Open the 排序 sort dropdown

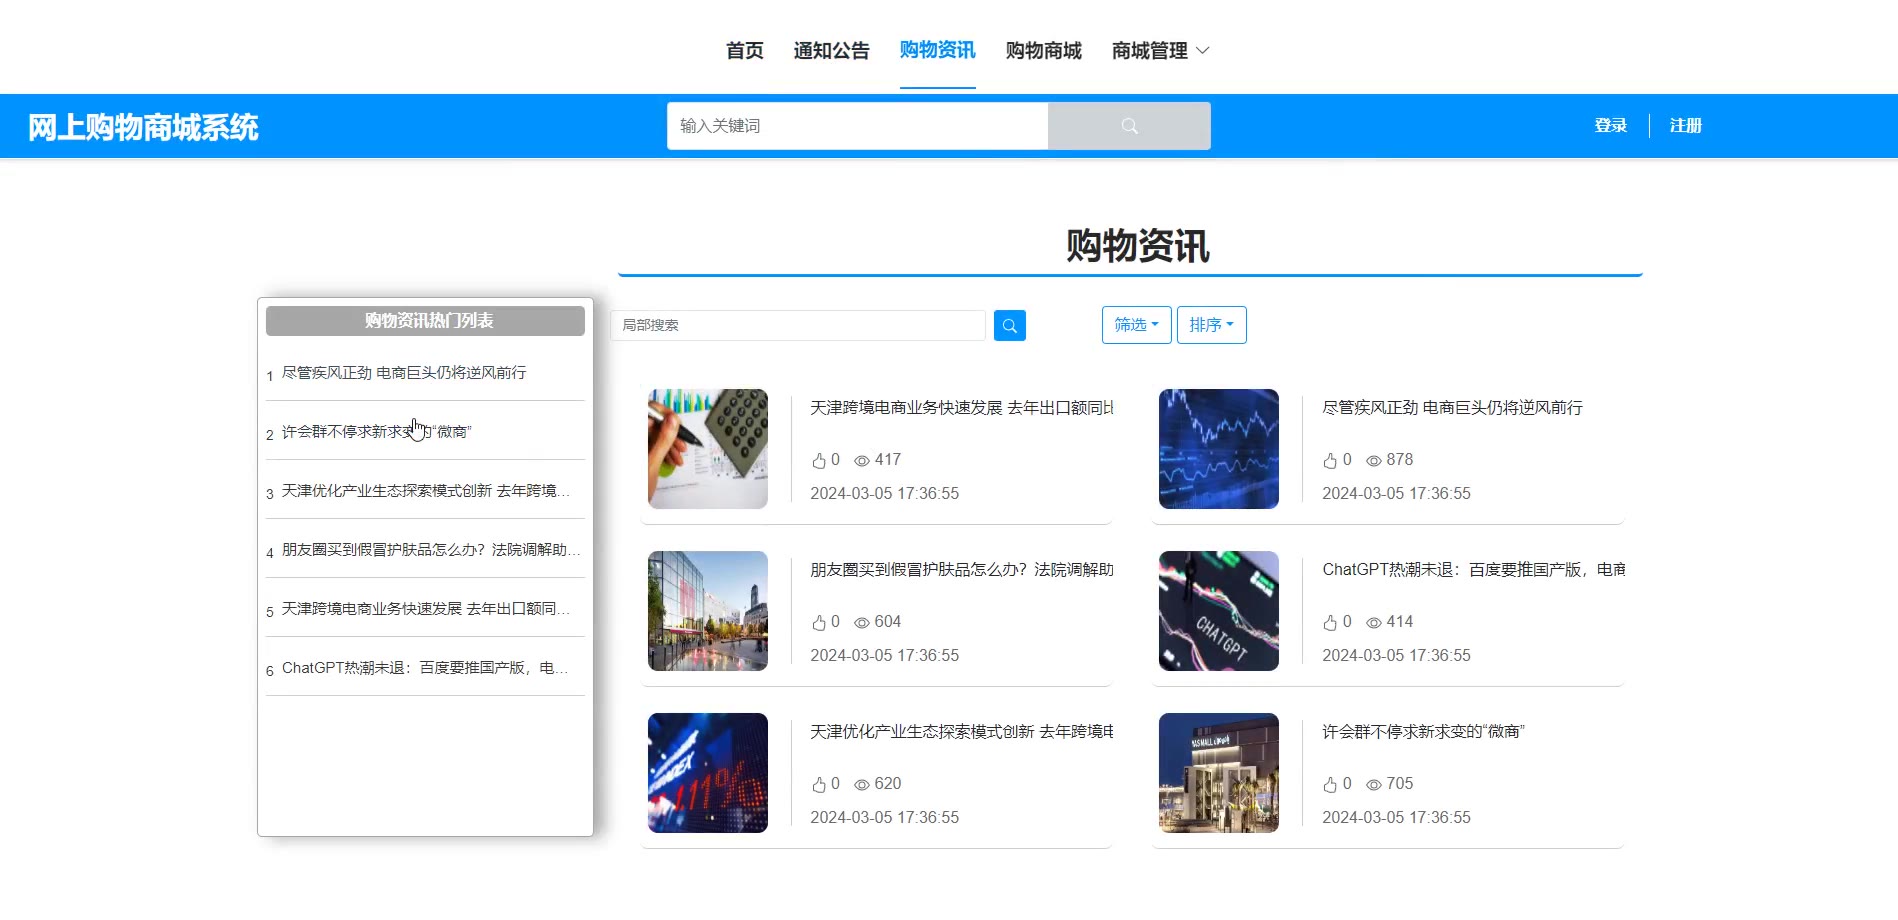point(1211,325)
